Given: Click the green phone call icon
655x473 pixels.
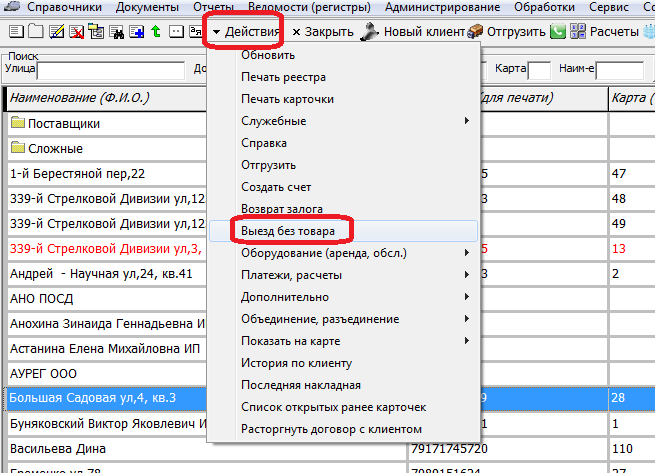Looking at the screenshot, I should point(557,32).
